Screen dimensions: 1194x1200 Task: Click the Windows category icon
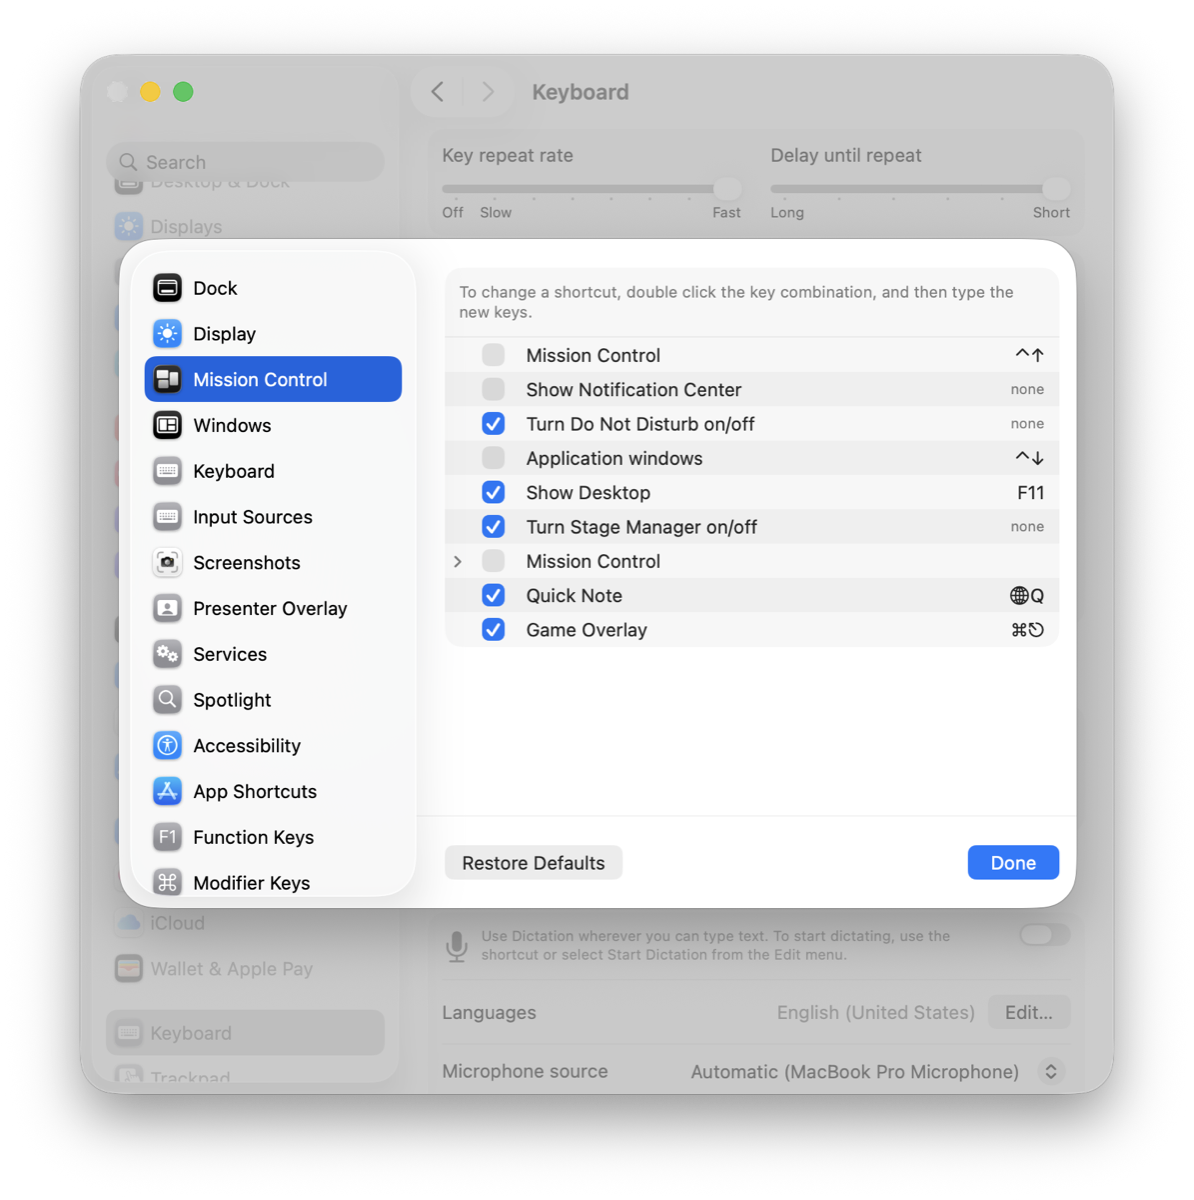point(167,425)
